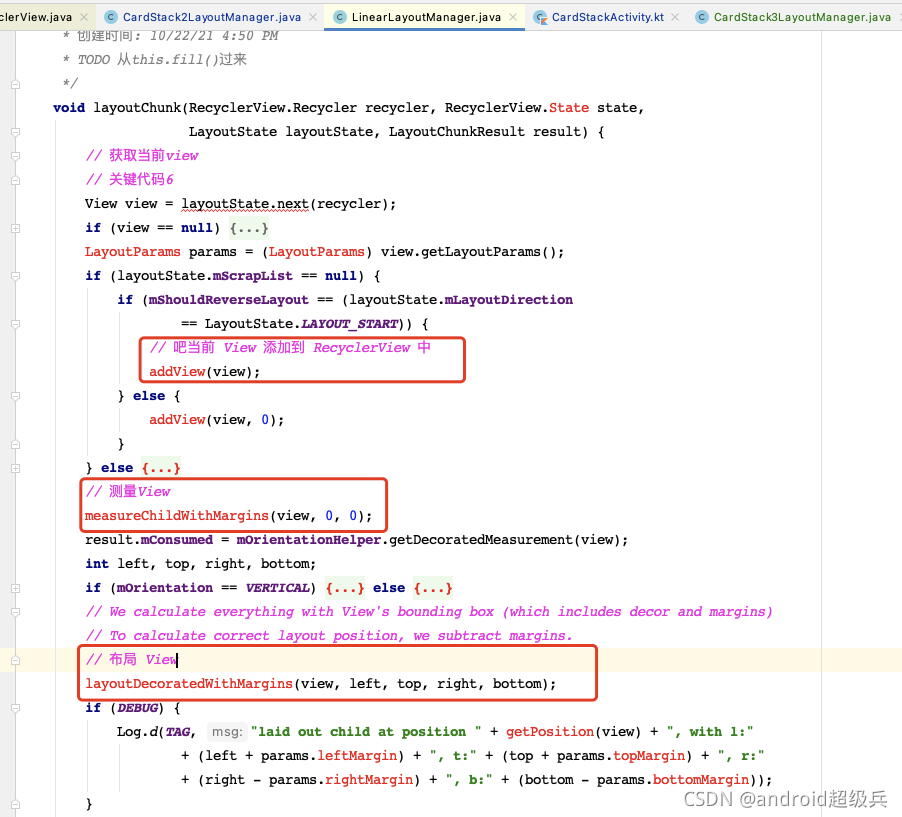Collapse the fold at LayoutState.LAYOUT_START line
Image resolution: width=902 pixels, height=817 pixels.
[16, 324]
